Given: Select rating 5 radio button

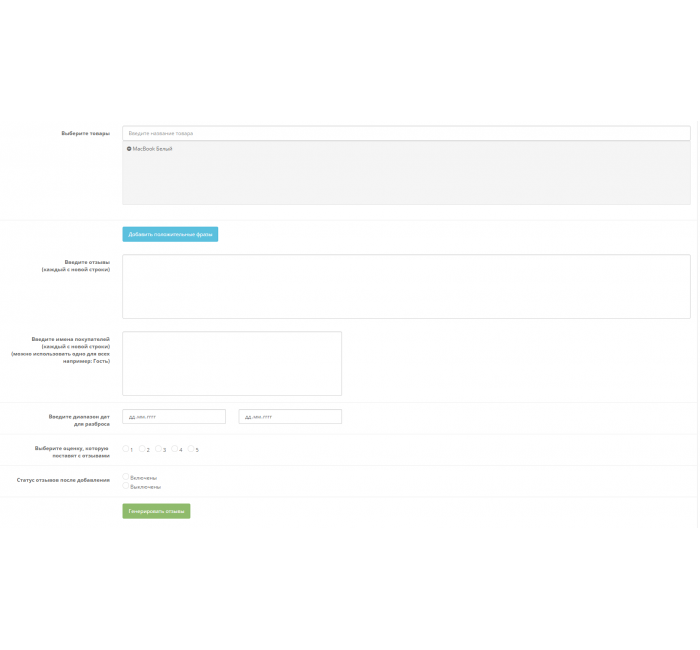Looking at the screenshot, I should pos(191,449).
